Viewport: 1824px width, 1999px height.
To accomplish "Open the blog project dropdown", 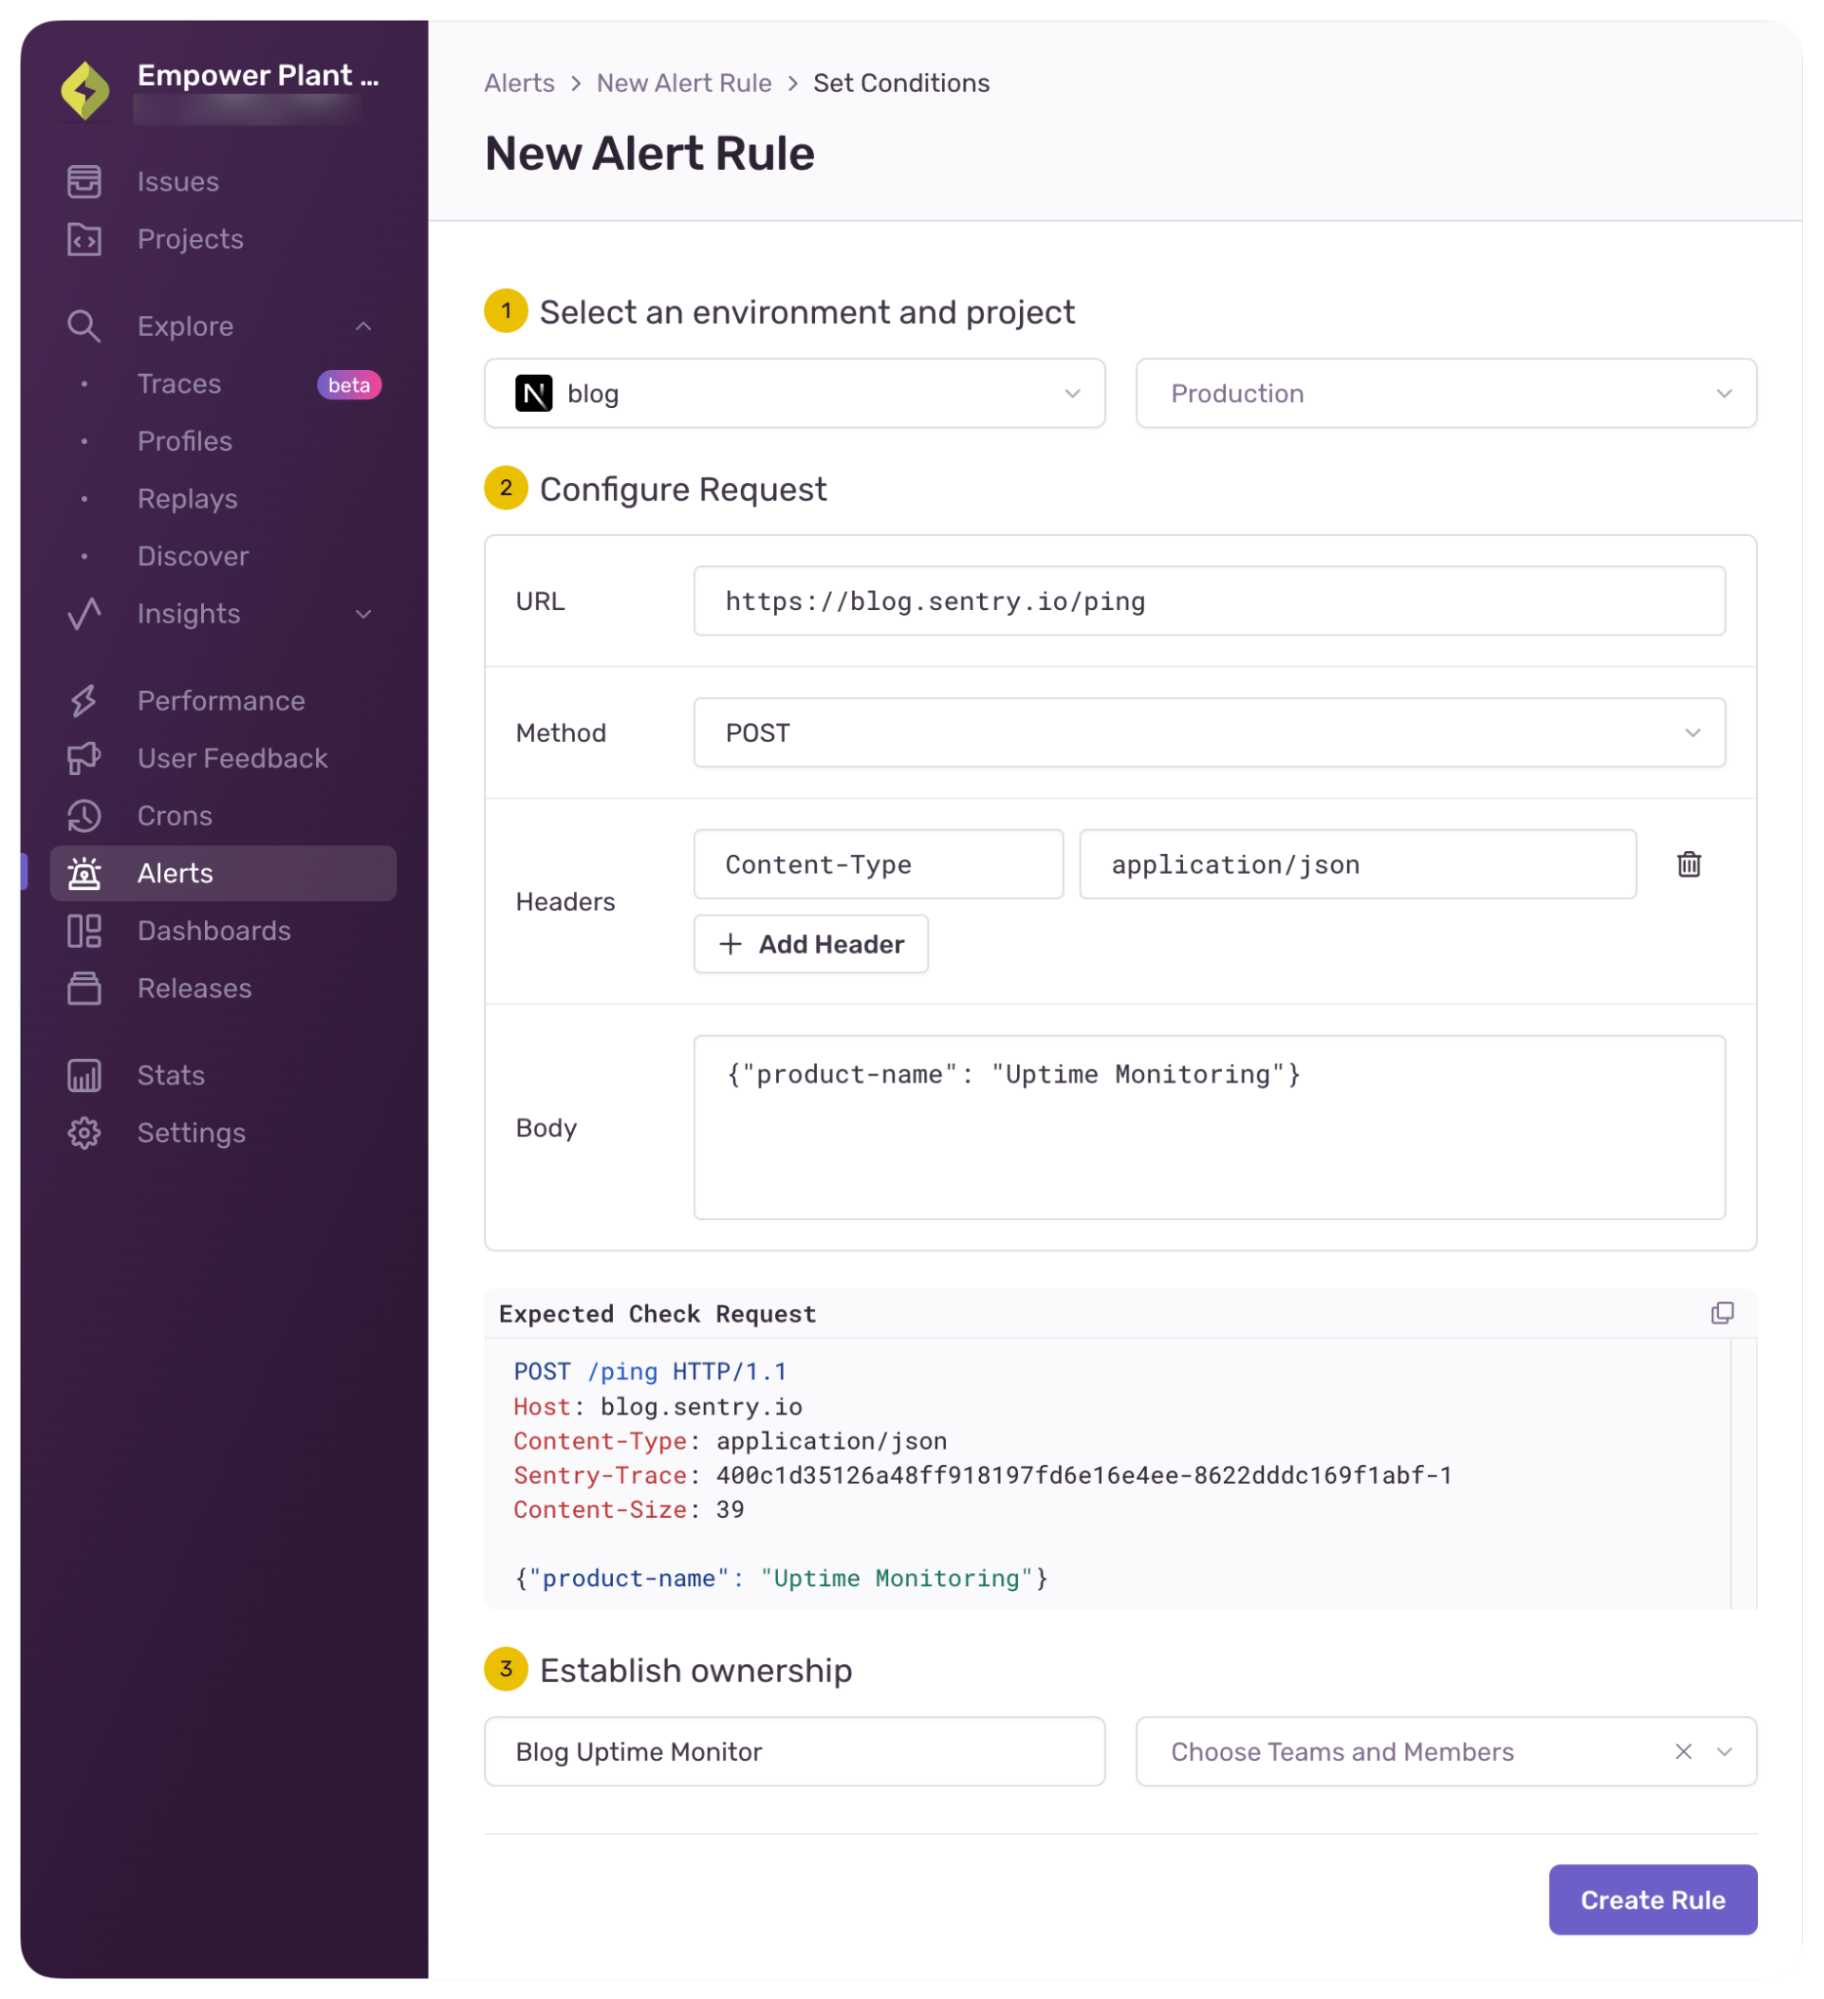I will click(x=795, y=394).
